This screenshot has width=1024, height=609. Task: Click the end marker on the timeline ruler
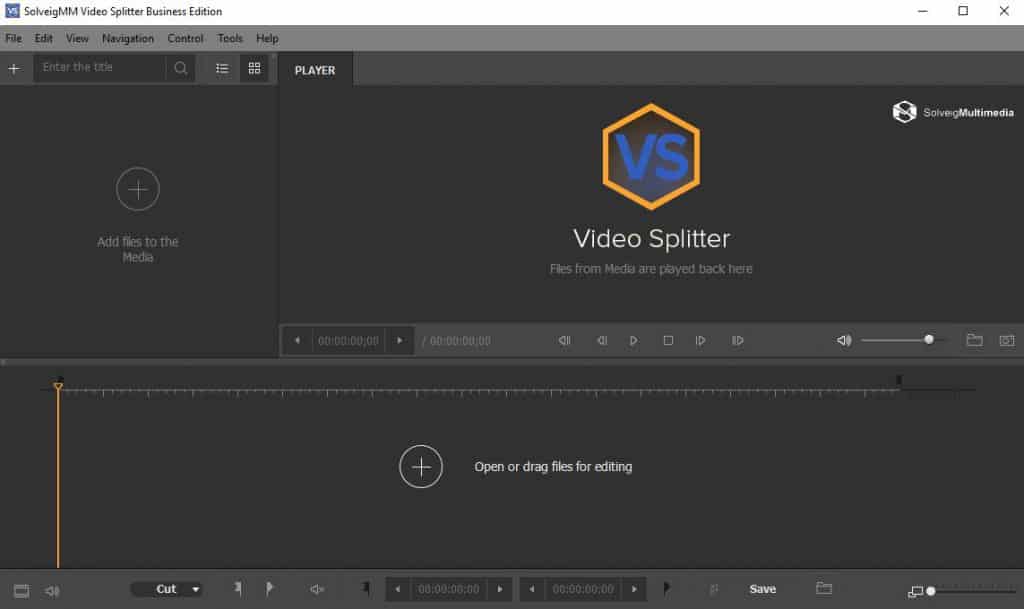pyautogui.click(x=899, y=381)
